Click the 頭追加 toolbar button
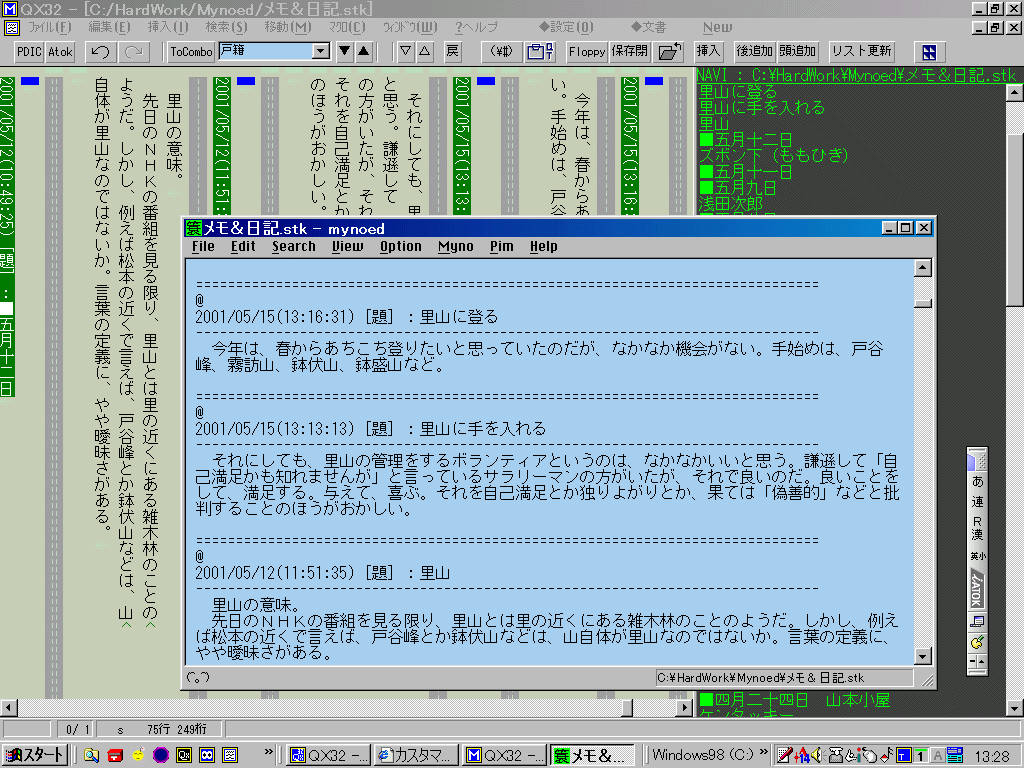The width and height of the screenshot is (1024, 768). 797,51
